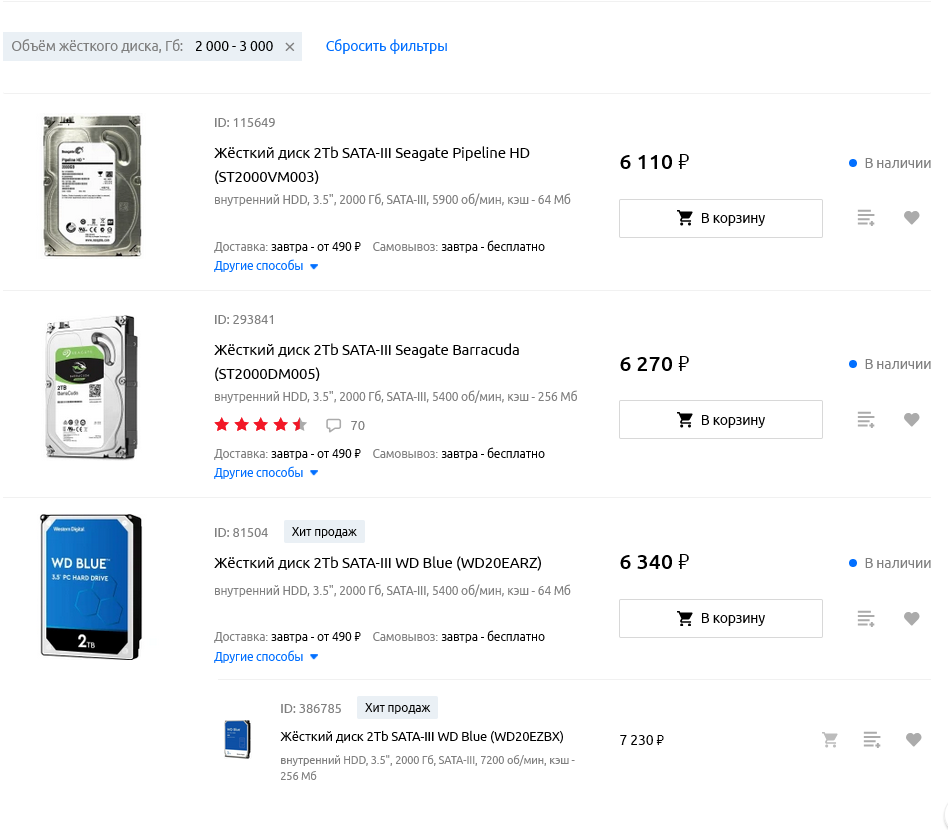This screenshot has width=948, height=830.
Task: Open WD Blue WD20EARZ title link
Action: (378, 563)
